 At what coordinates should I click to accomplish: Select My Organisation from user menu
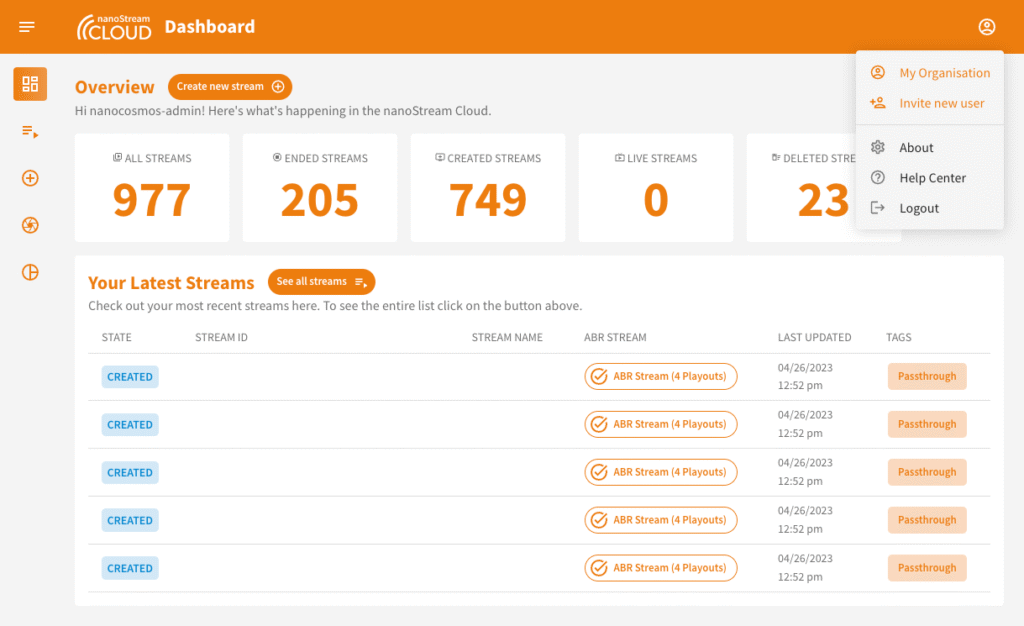pyautogui.click(x=943, y=73)
